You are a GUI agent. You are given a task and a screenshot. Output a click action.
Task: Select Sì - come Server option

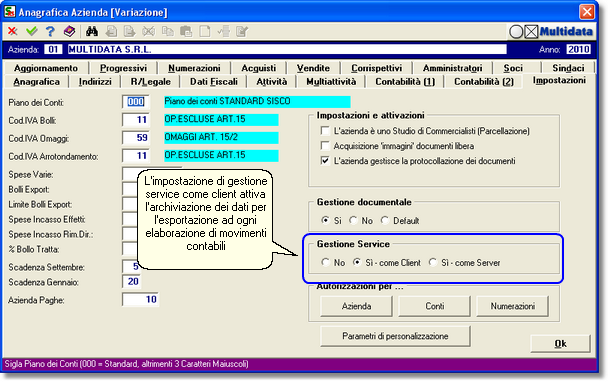pos(433,262)
